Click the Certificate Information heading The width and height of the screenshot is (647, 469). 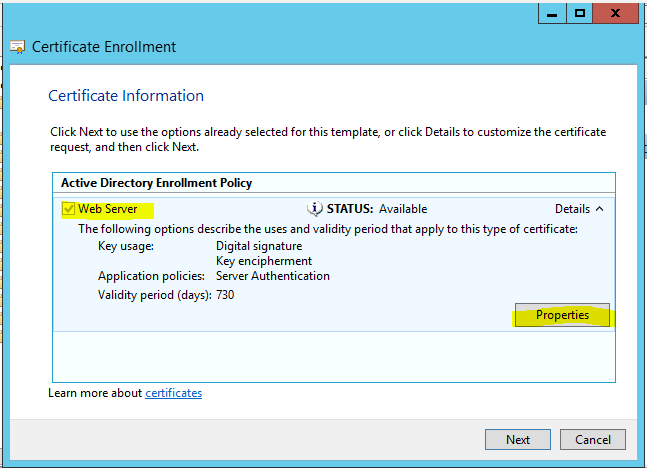(x=126, y=96)
